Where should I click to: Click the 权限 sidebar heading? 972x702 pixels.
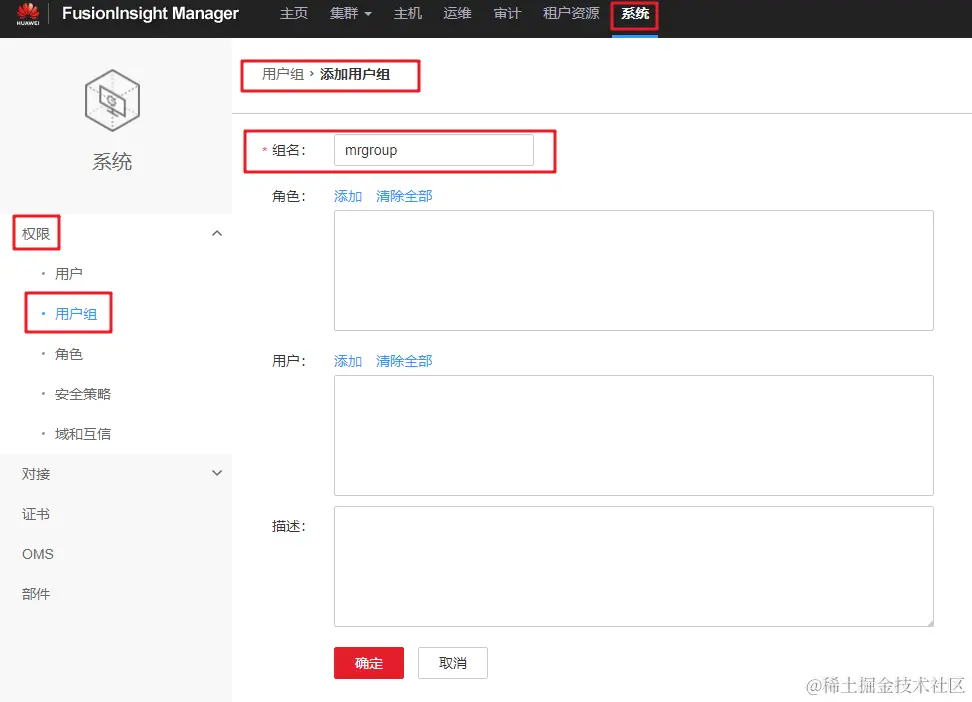(36, 234)
